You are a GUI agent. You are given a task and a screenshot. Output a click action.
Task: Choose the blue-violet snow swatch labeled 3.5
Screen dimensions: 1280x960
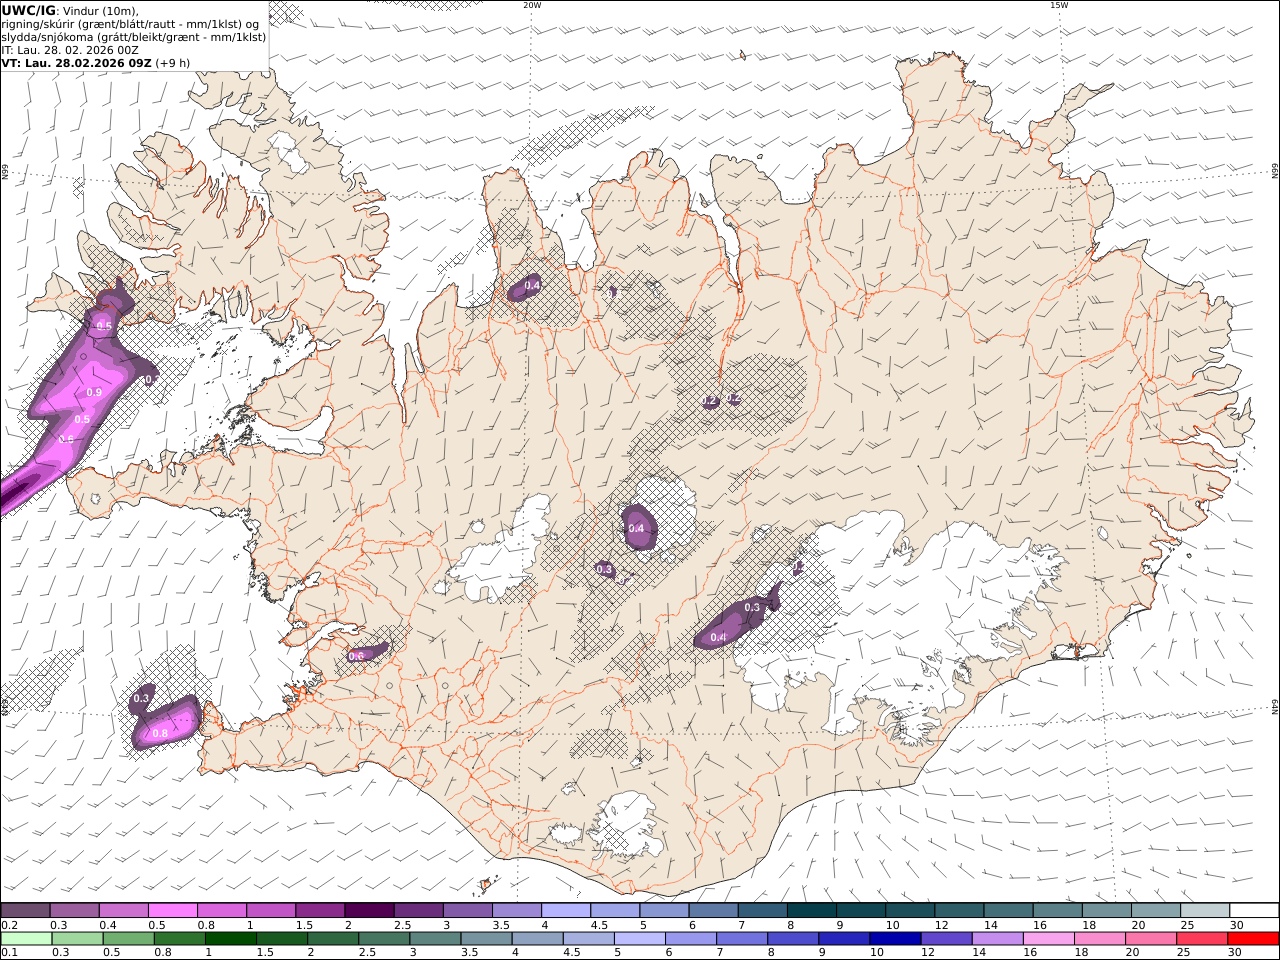tap(517, 911)
